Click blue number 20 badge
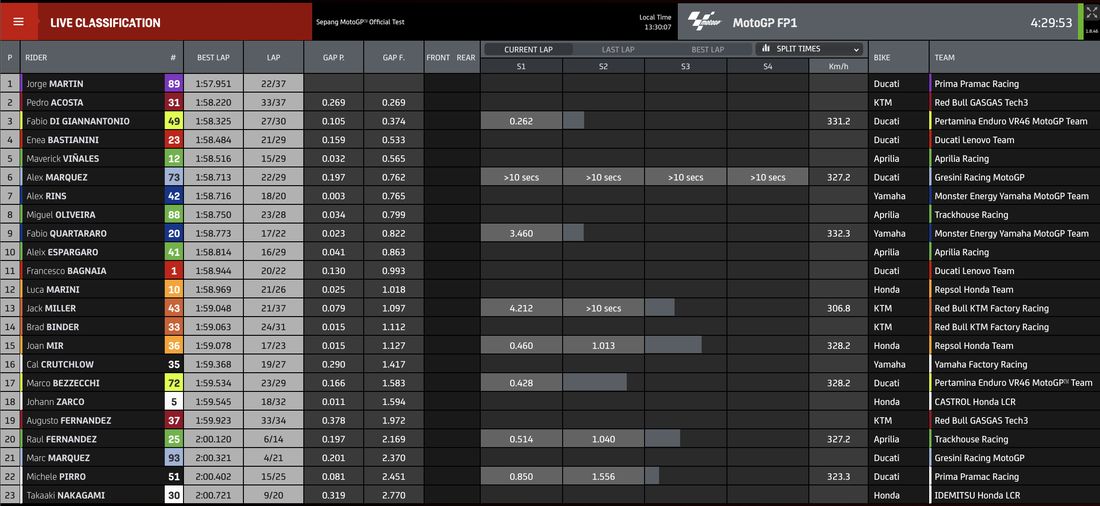This screenshot has height=506, width=1100. 173,233
